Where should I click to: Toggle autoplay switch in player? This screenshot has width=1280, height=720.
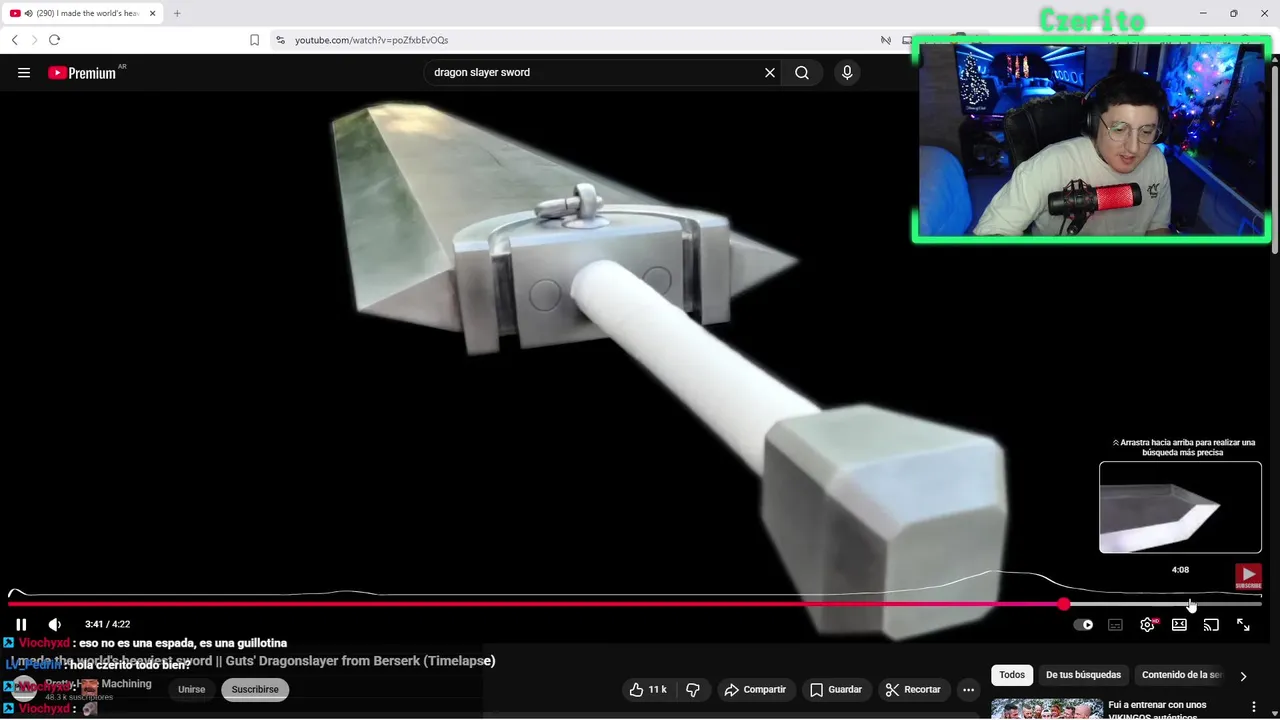(1083, 625)
